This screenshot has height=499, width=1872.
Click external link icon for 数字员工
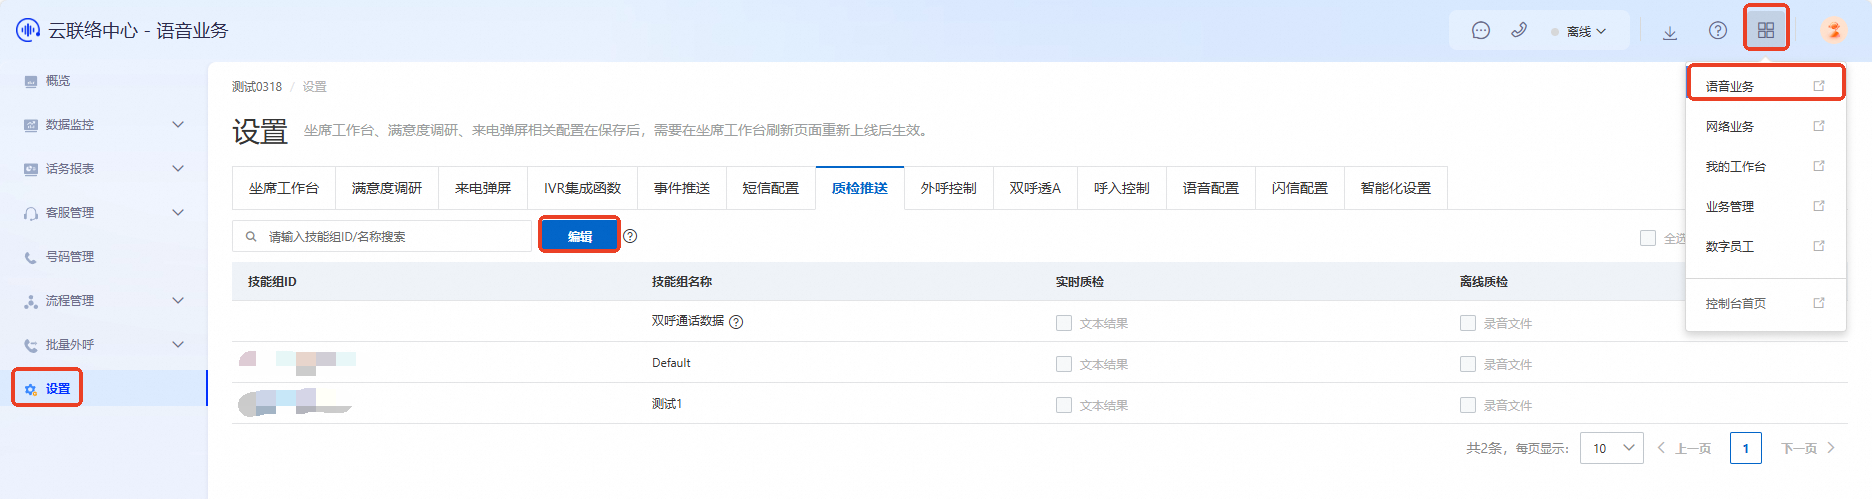coord(1819,246)
